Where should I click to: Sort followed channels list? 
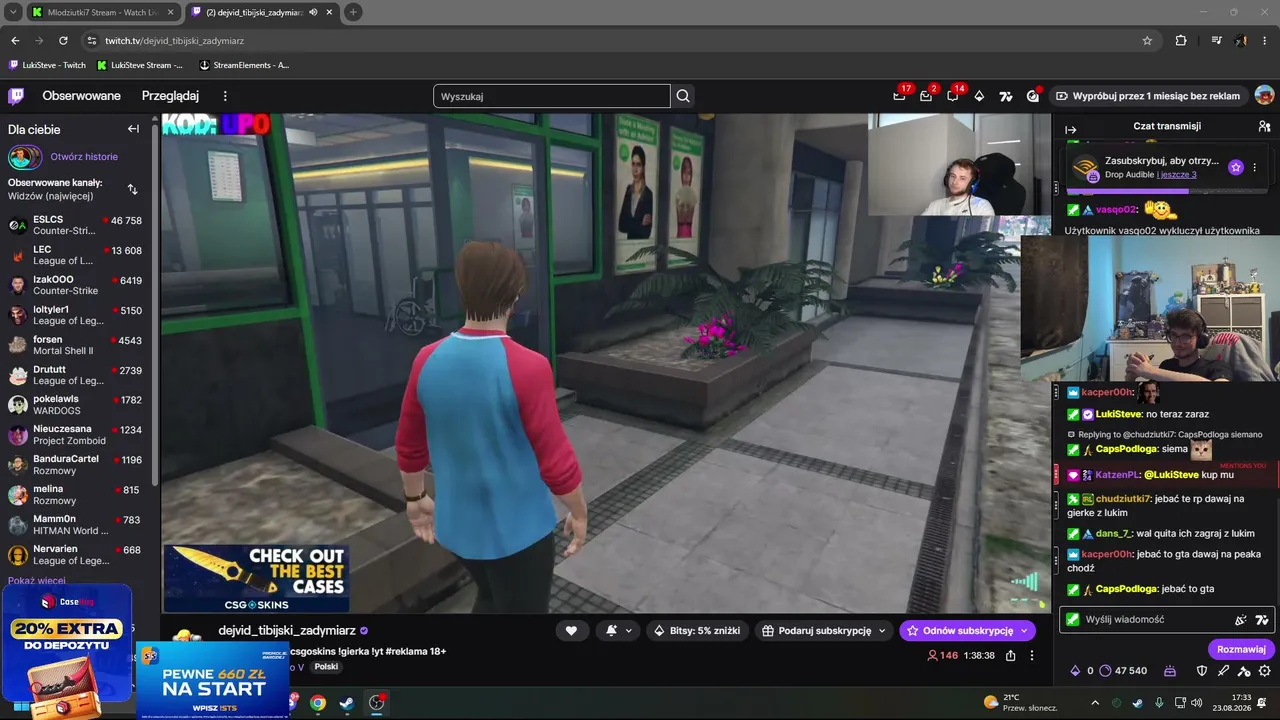pyautogui.click(x=133, y=189)
